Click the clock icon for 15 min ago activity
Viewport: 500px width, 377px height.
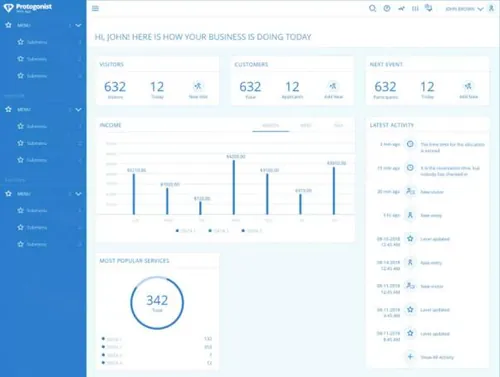pos(410,168)
